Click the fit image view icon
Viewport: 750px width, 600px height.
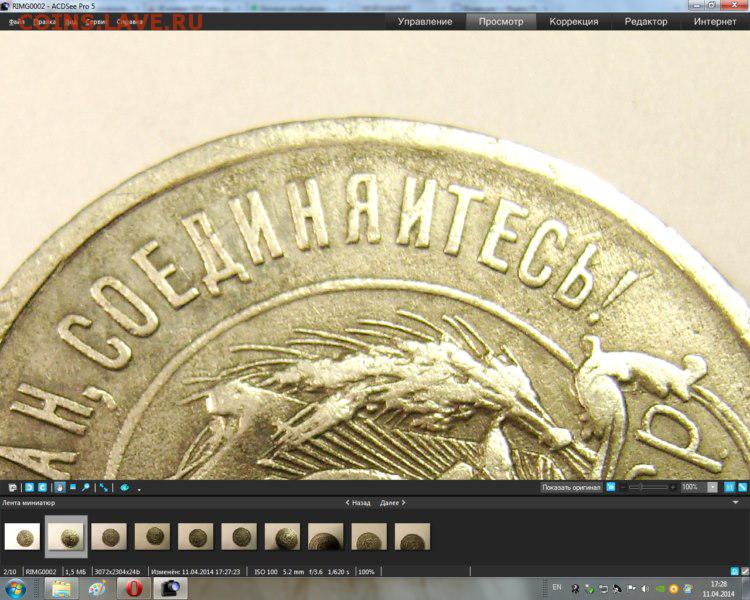(x=742, y=487)
